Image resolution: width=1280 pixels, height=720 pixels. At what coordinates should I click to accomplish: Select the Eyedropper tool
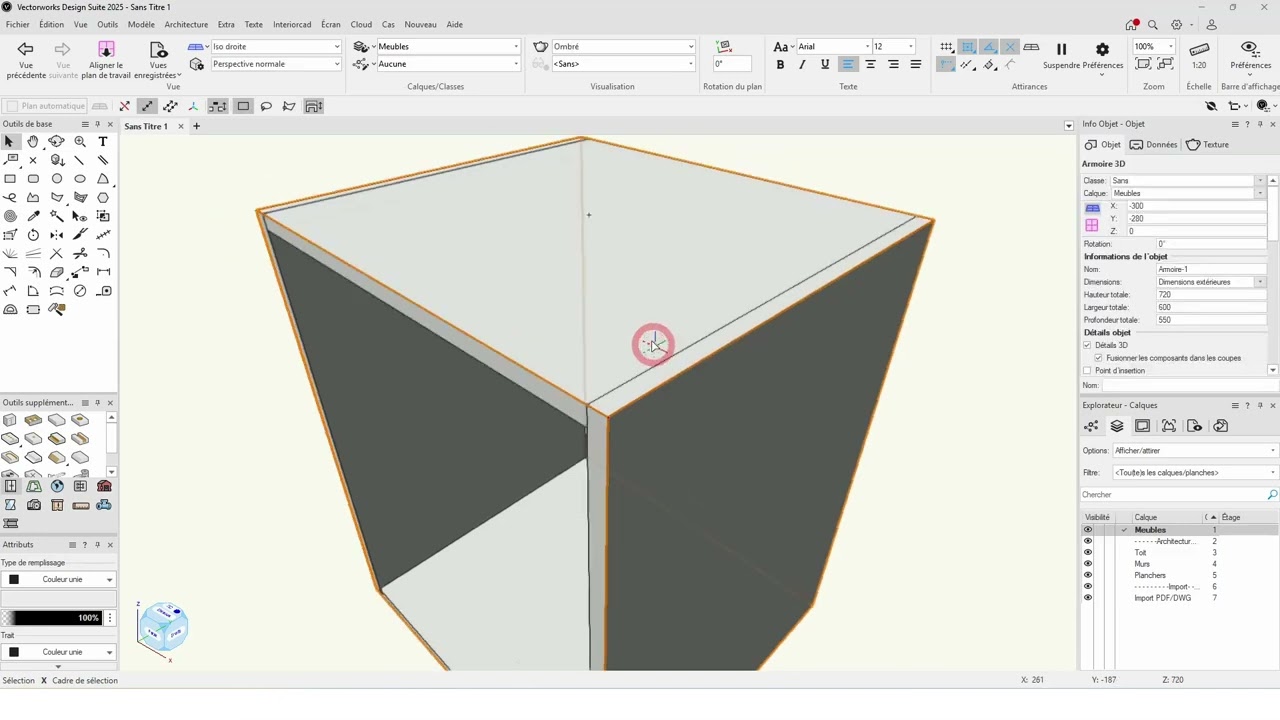click(x=33, y=216)
